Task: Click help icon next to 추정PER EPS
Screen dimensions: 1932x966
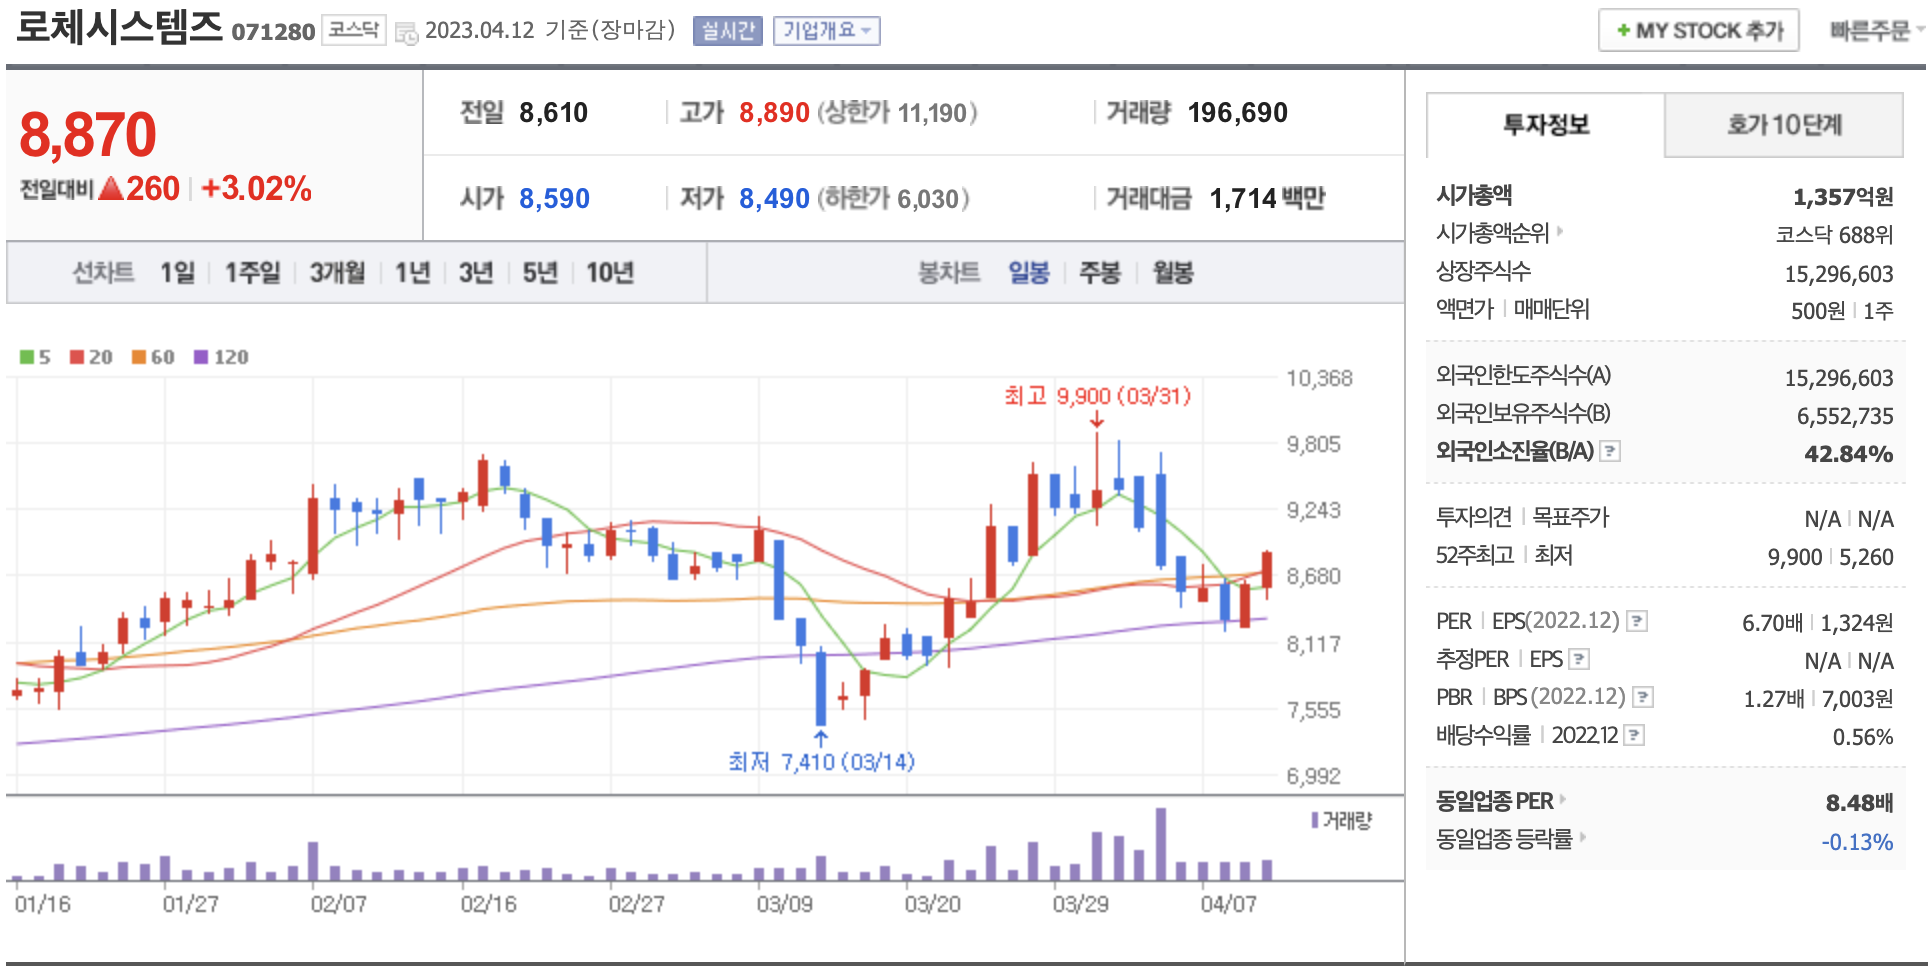Action: 1579,659
